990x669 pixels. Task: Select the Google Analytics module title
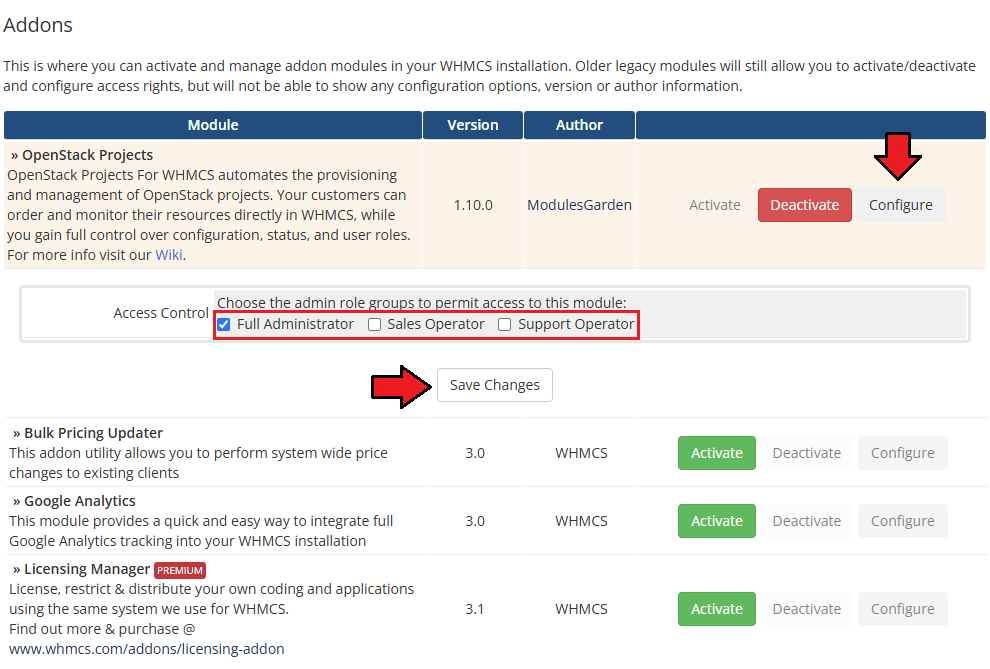(80, 501)
